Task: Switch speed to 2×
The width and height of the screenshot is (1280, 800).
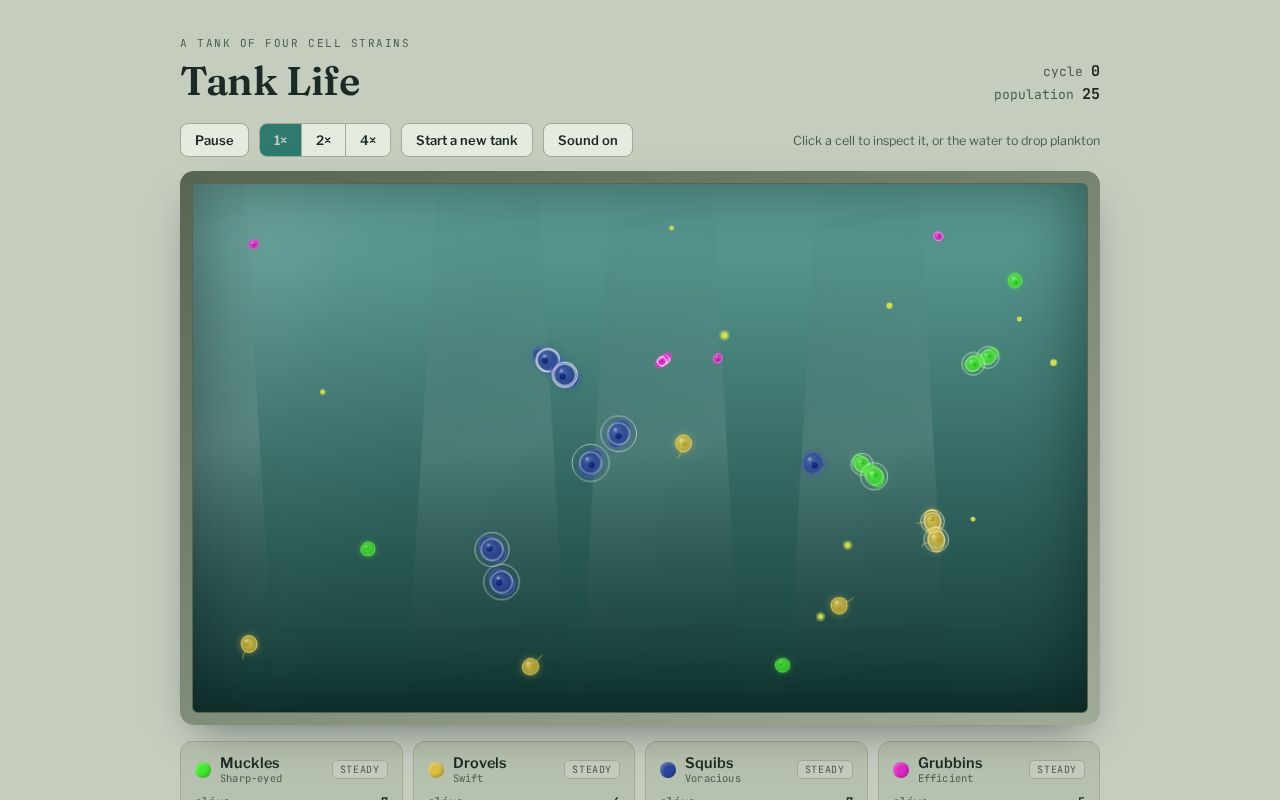Action: [x=323, y=140]
